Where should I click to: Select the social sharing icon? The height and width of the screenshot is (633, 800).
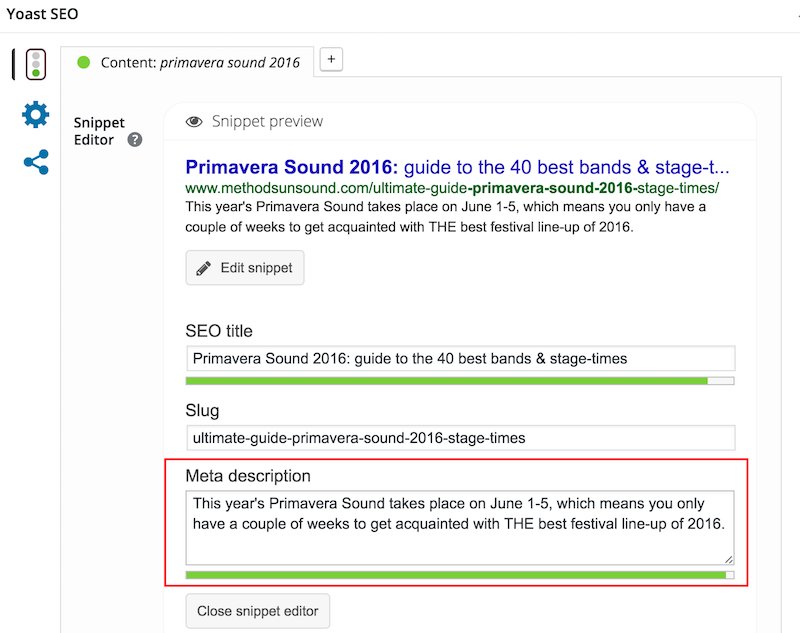[33, 160]
